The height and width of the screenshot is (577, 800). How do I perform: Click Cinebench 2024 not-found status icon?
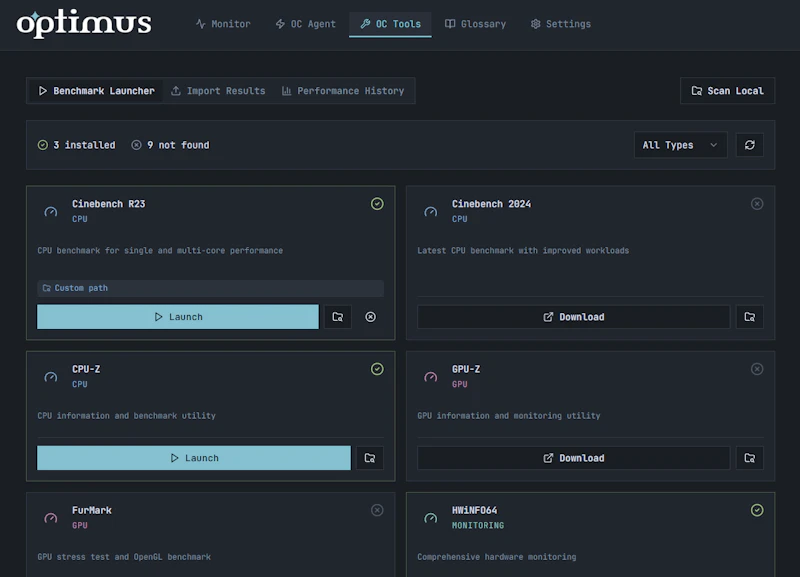(x=757, y=204)
